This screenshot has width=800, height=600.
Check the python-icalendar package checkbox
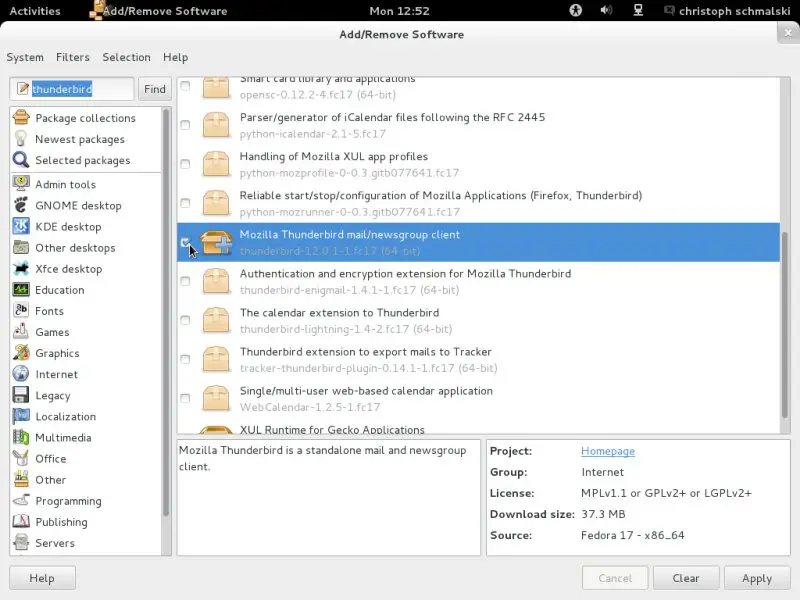point(185,125)
